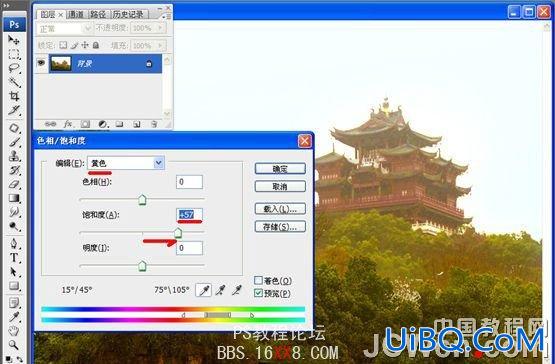
Task: Click the link layers icon
Action: (51, 124)
